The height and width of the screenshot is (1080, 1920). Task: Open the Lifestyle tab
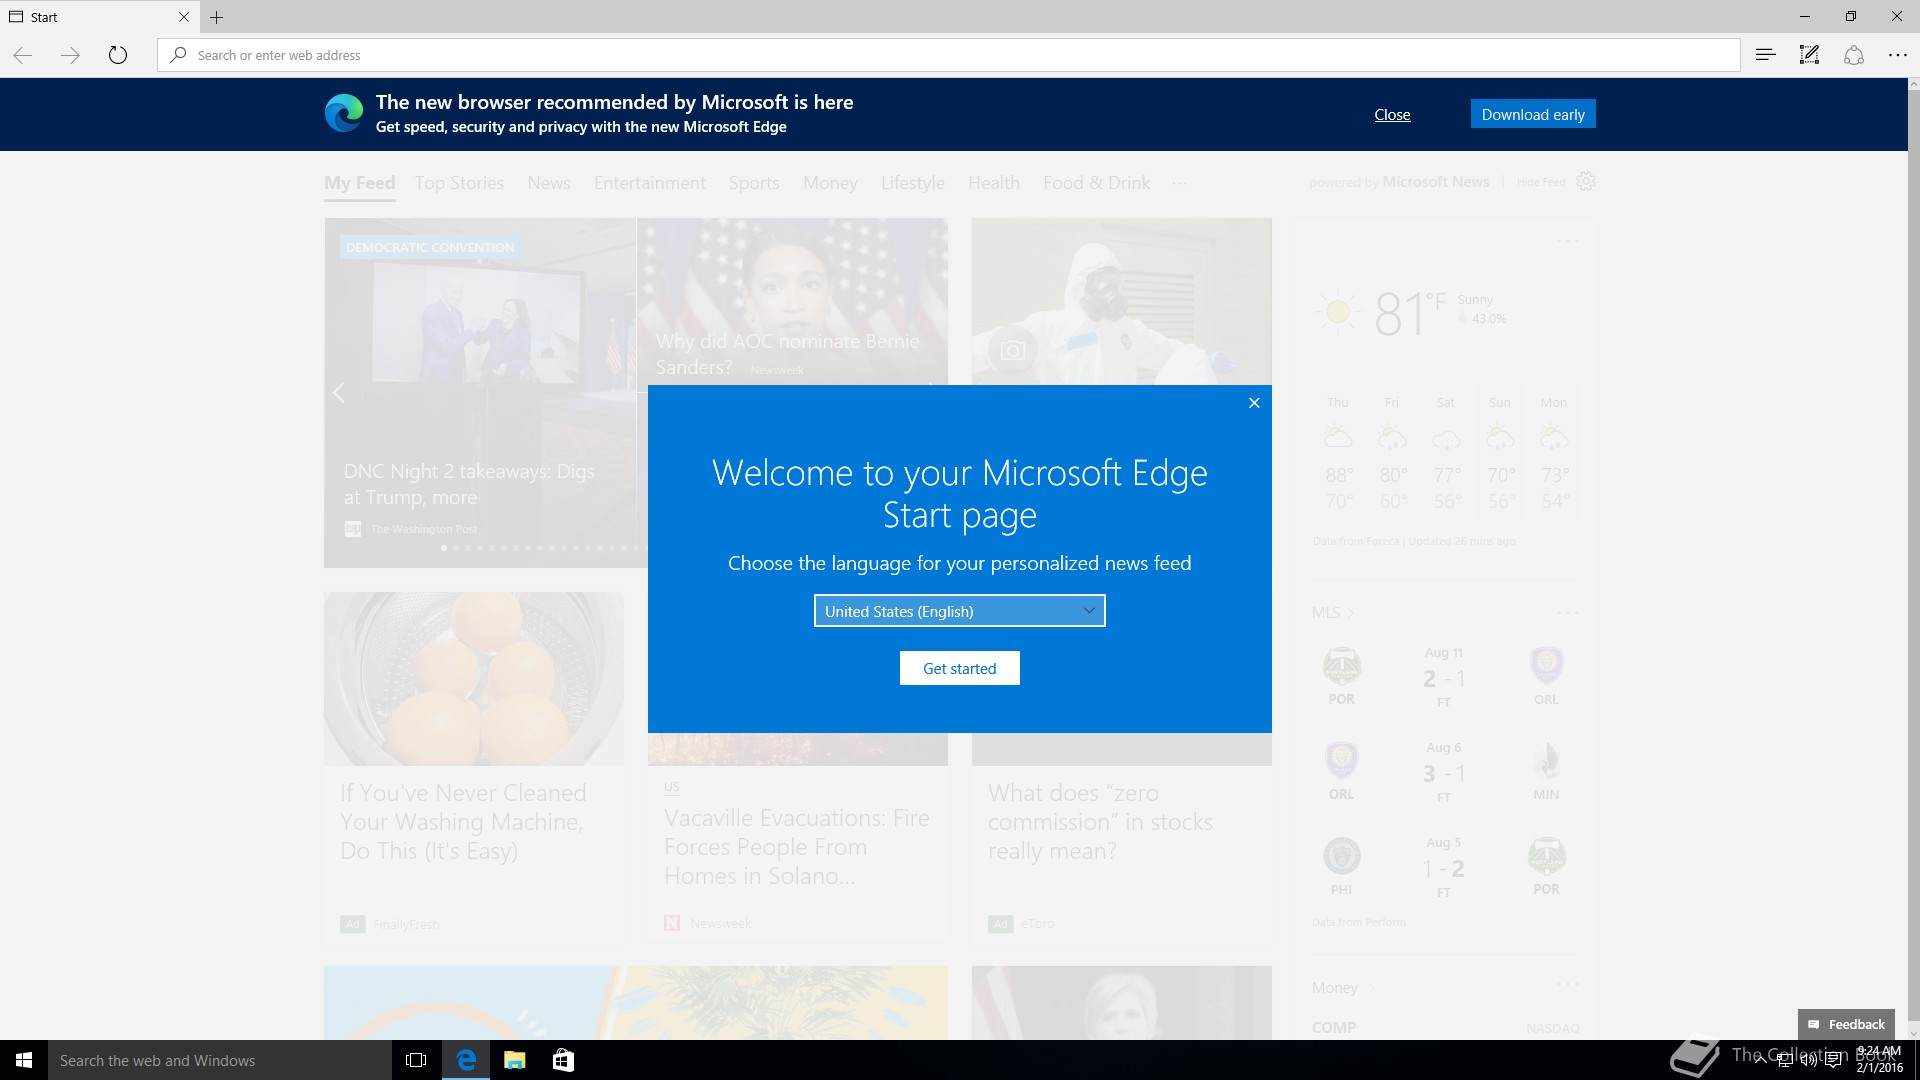point(913,183)
